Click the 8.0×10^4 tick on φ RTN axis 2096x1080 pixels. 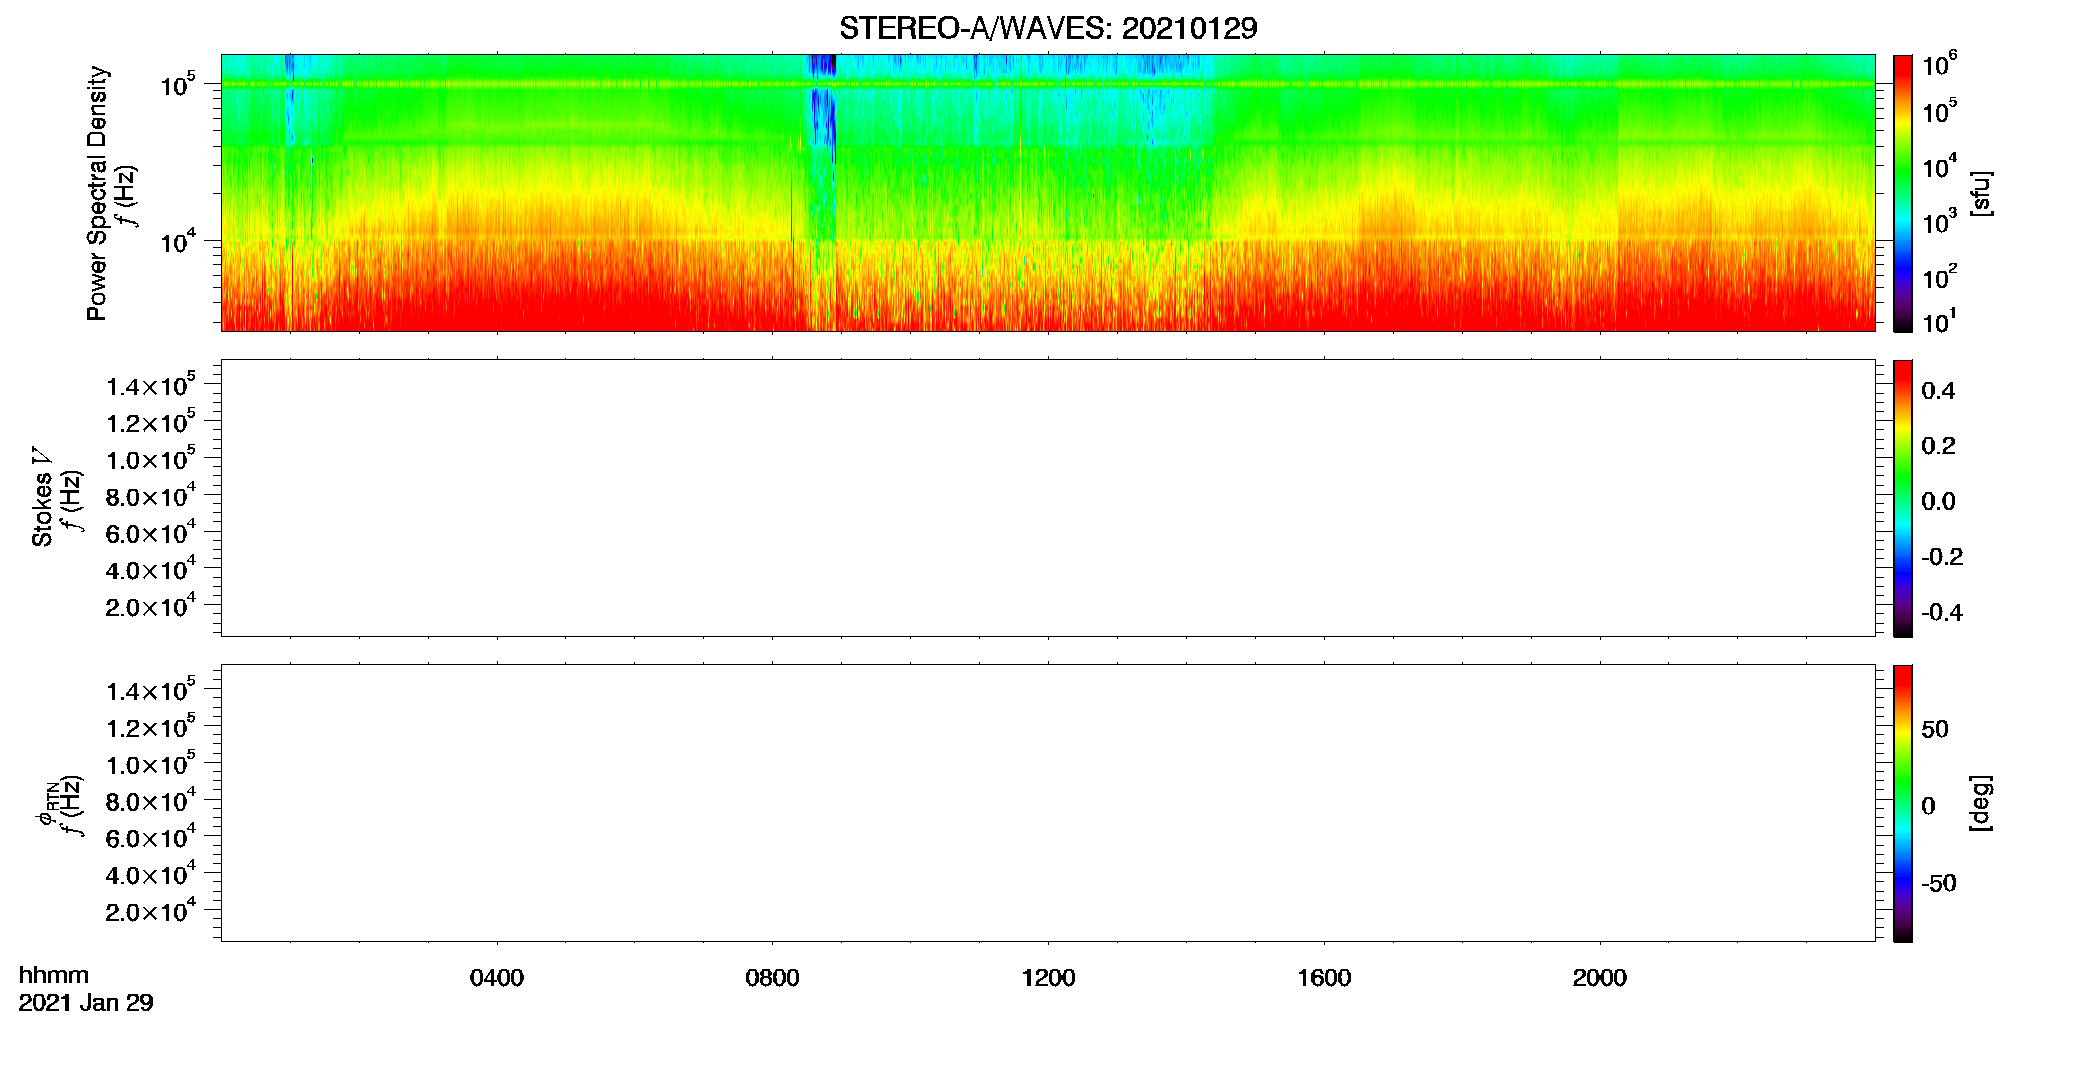[x=151, y=801]
